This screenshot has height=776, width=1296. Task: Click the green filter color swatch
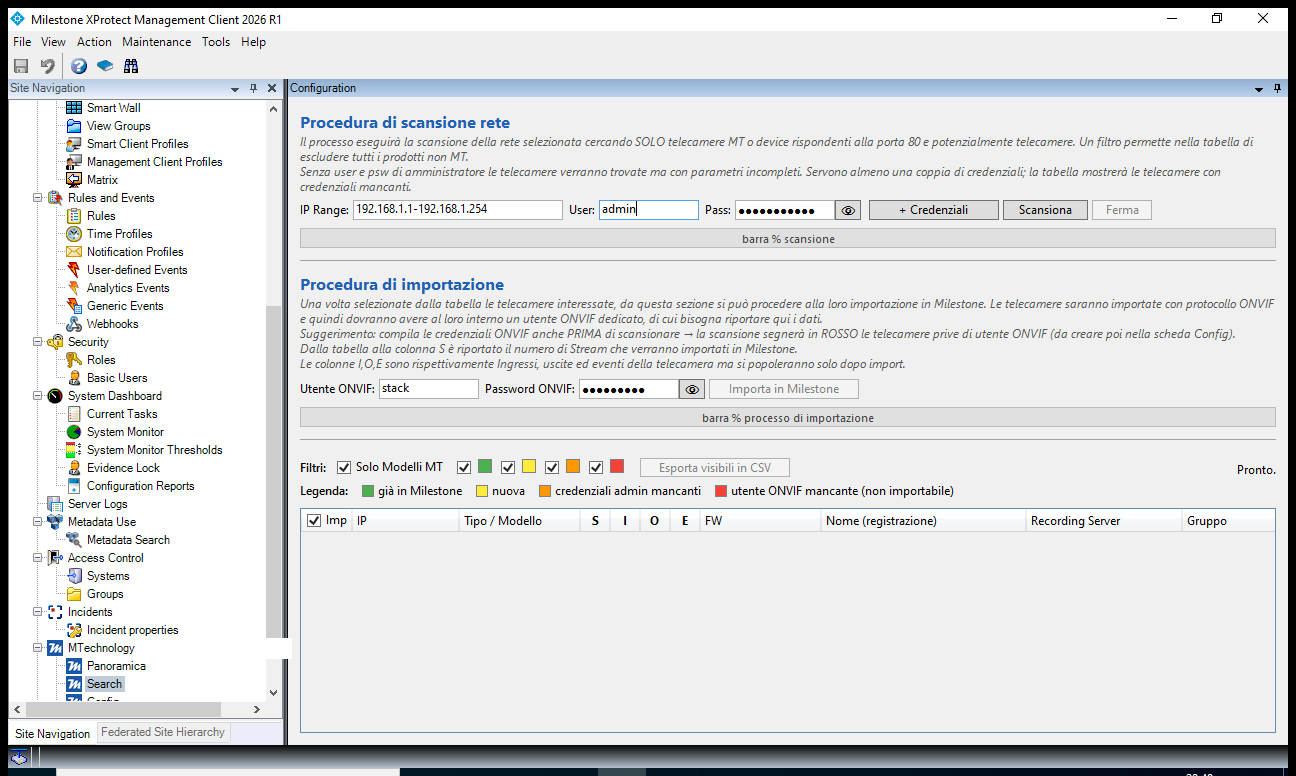(485, 467)
